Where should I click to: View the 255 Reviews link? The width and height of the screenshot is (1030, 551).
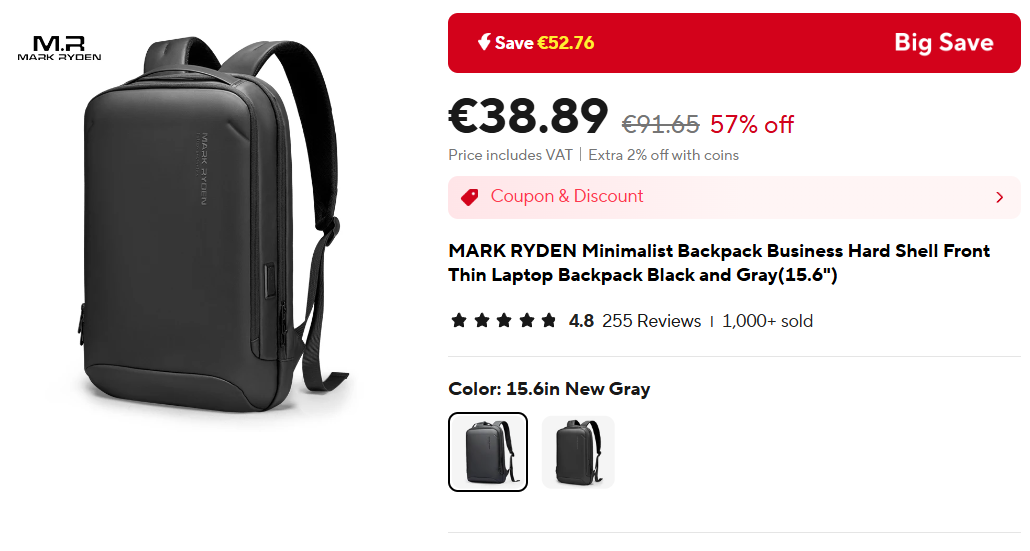[x=652, y=321]
